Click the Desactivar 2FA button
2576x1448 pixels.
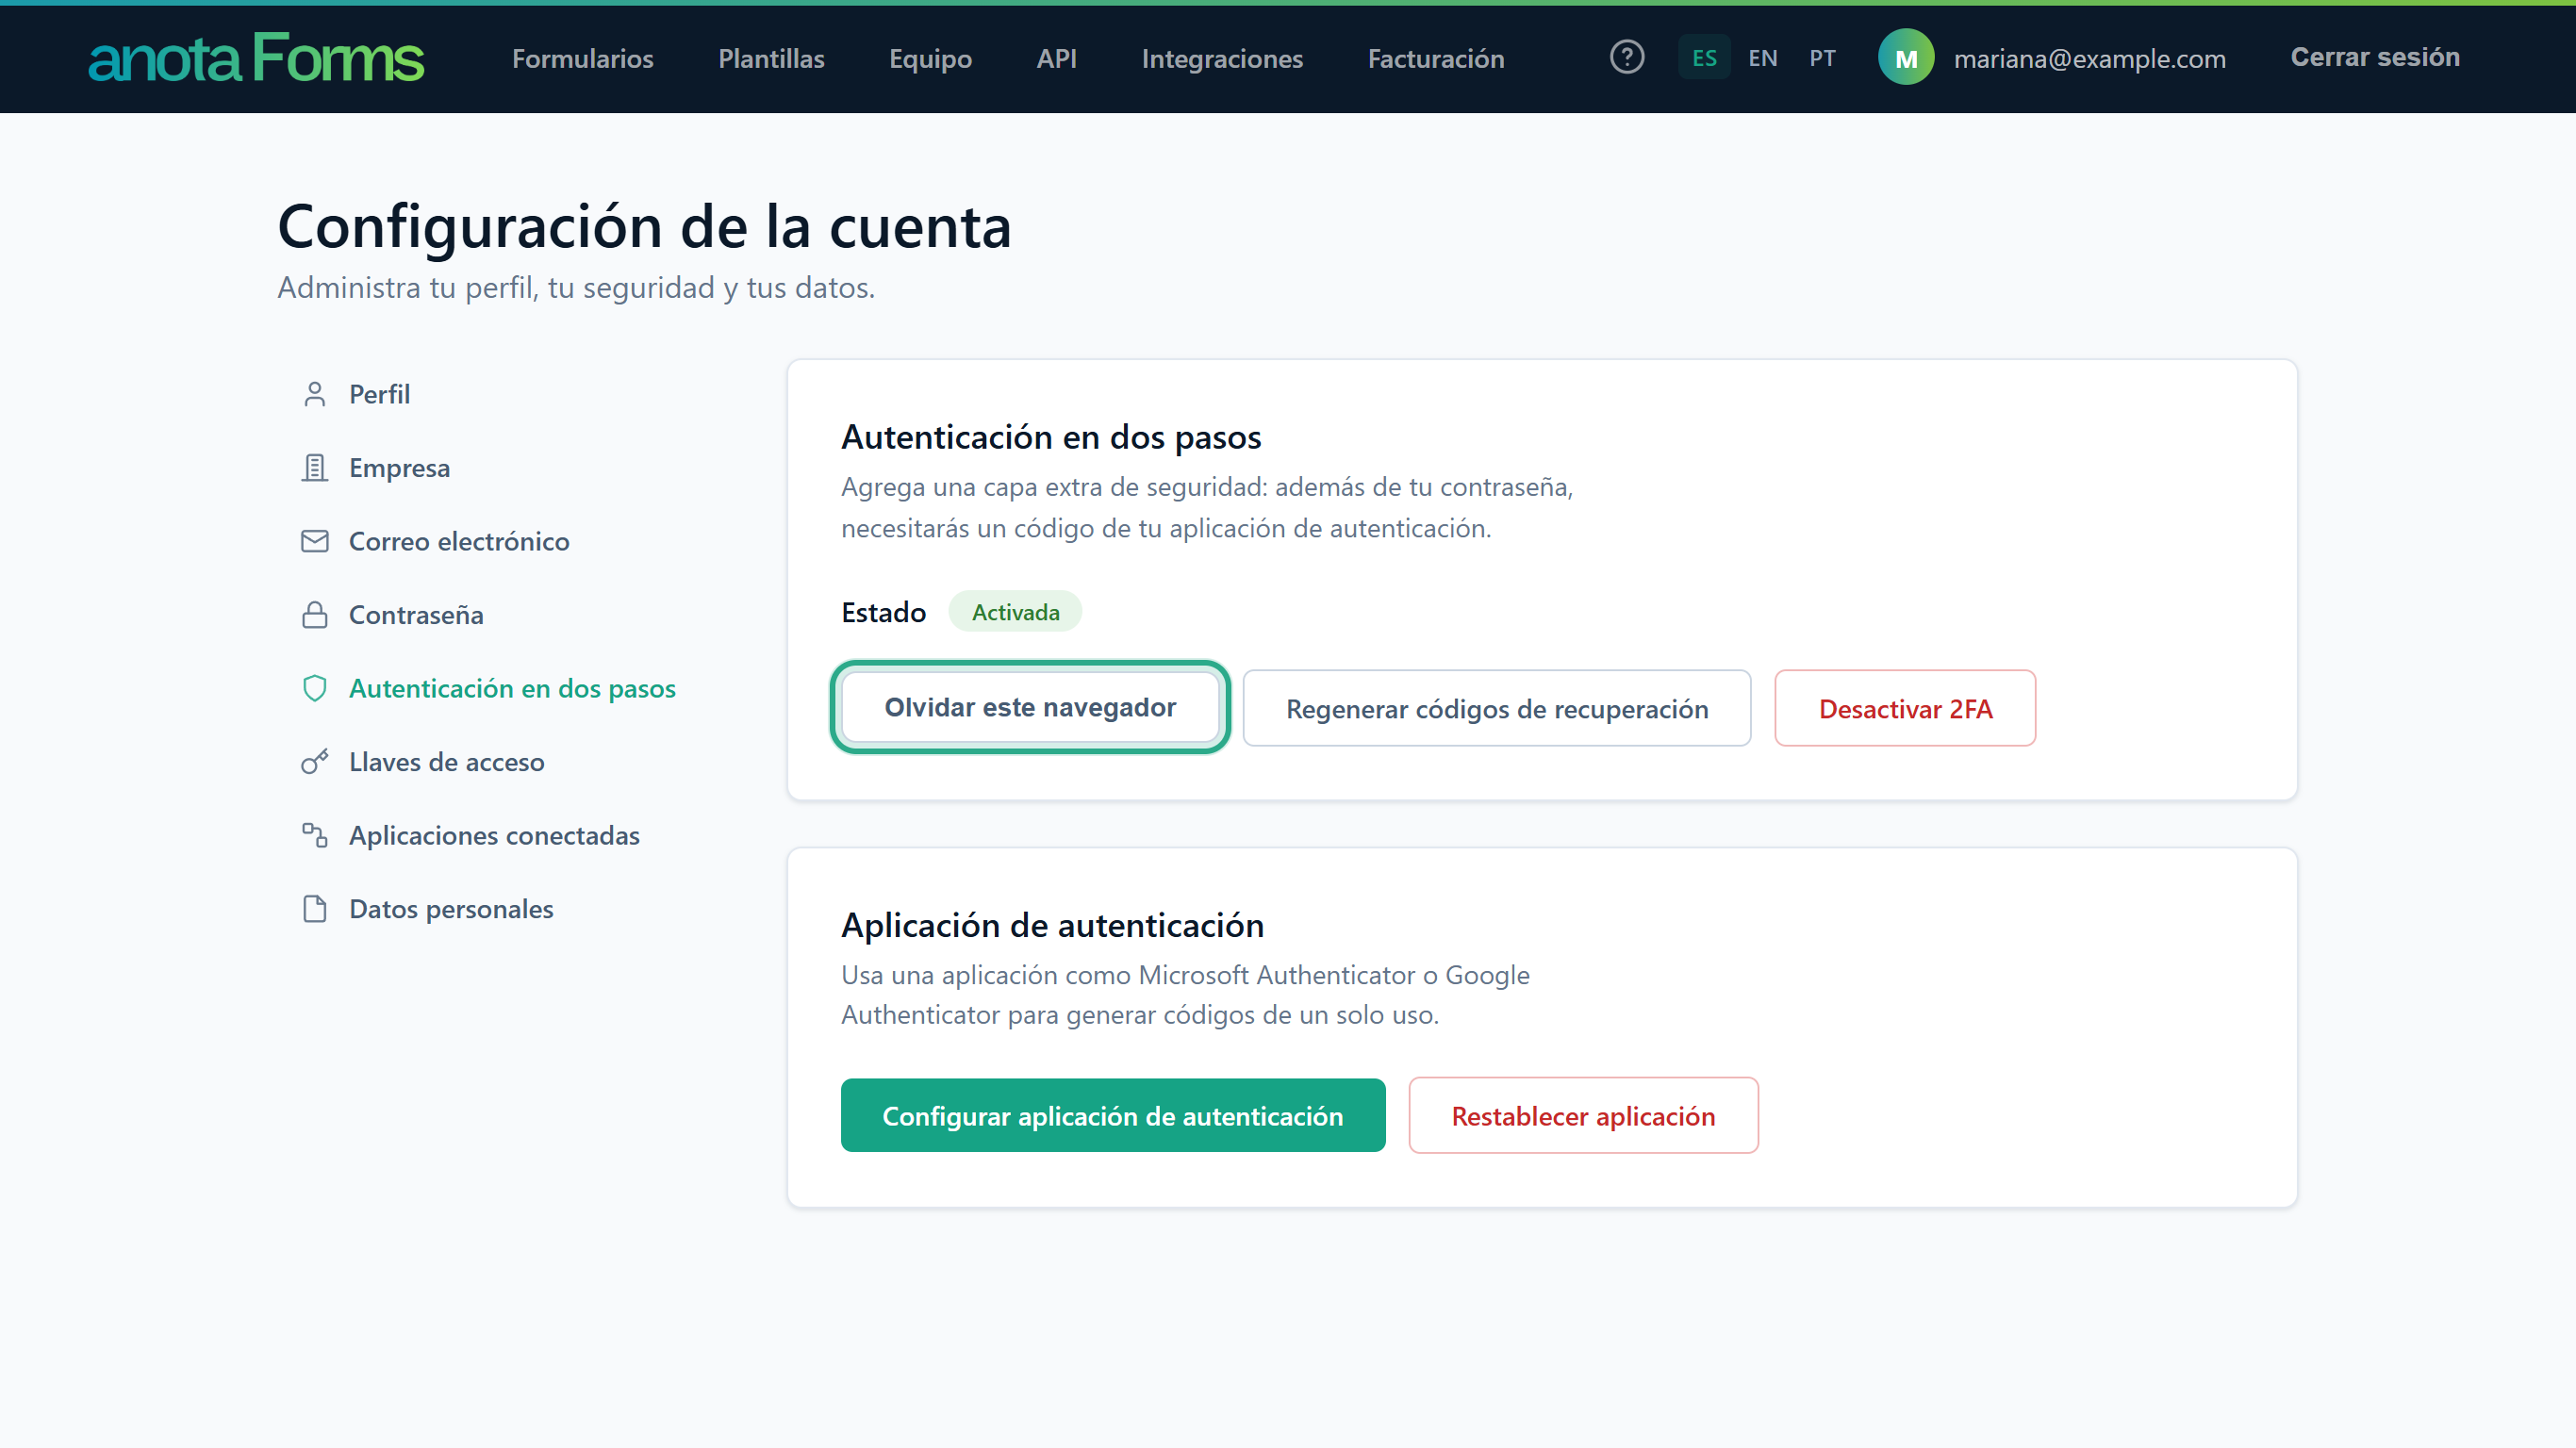1905,708
